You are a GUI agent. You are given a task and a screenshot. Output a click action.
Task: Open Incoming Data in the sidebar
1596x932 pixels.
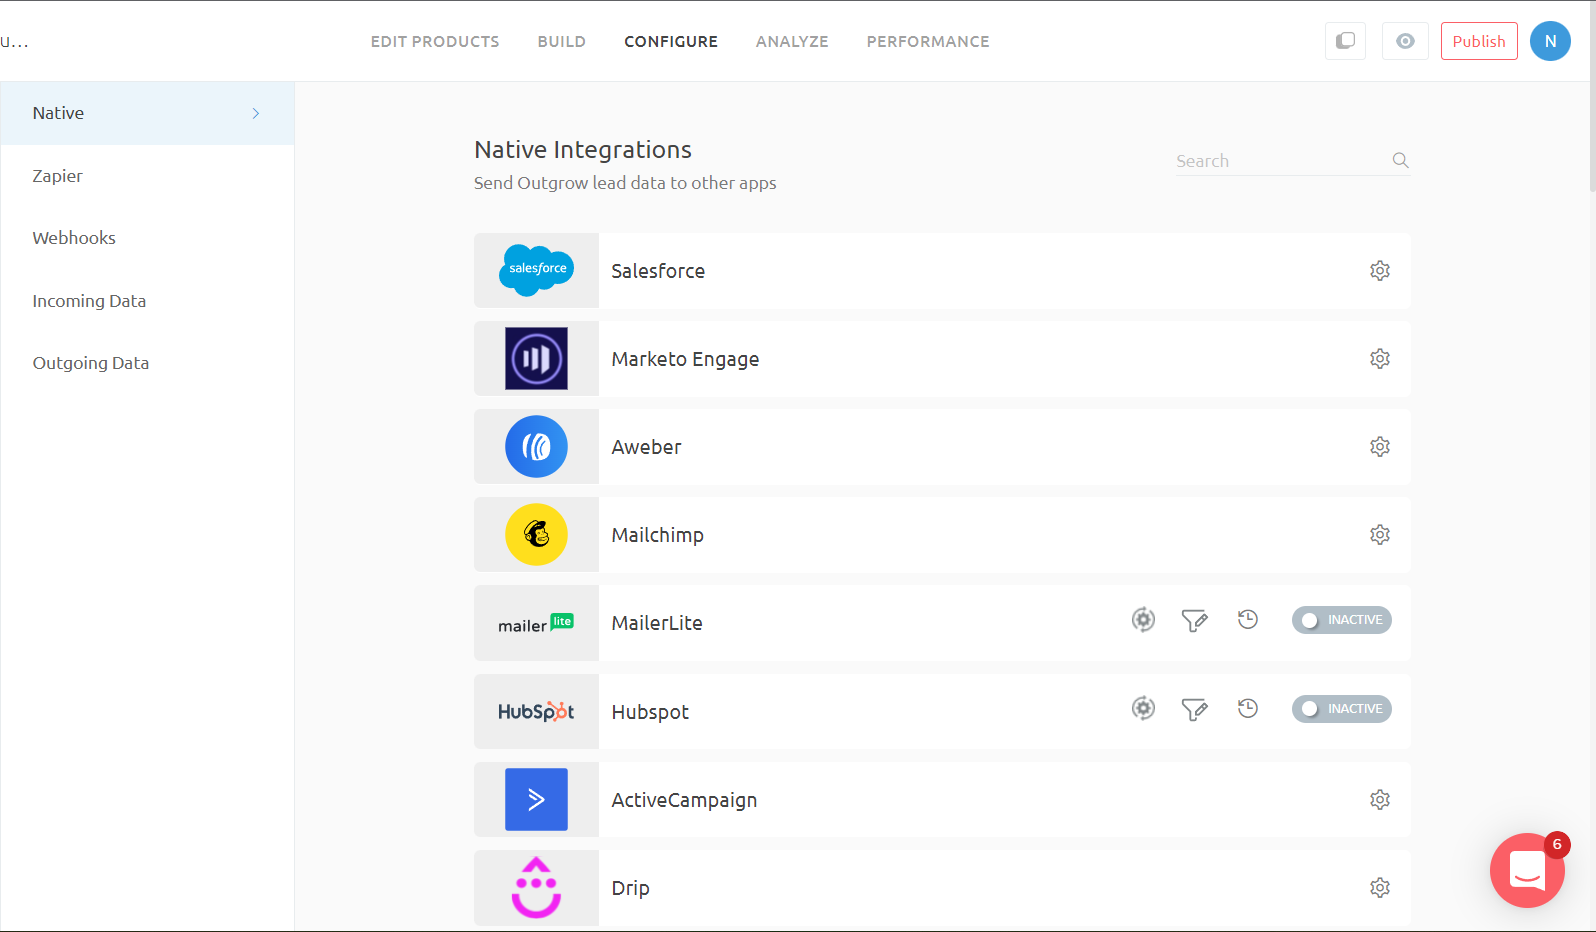click(147, 301)
